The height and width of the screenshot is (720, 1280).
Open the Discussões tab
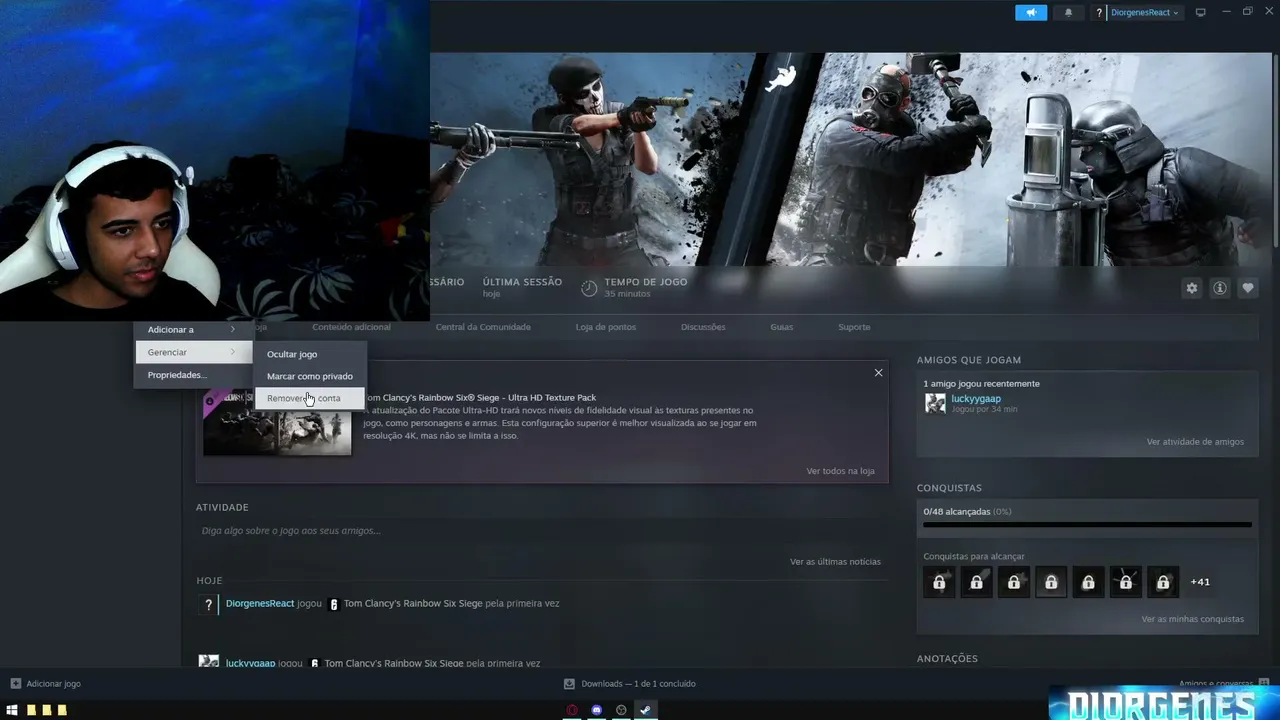click(x=703, y=327)
